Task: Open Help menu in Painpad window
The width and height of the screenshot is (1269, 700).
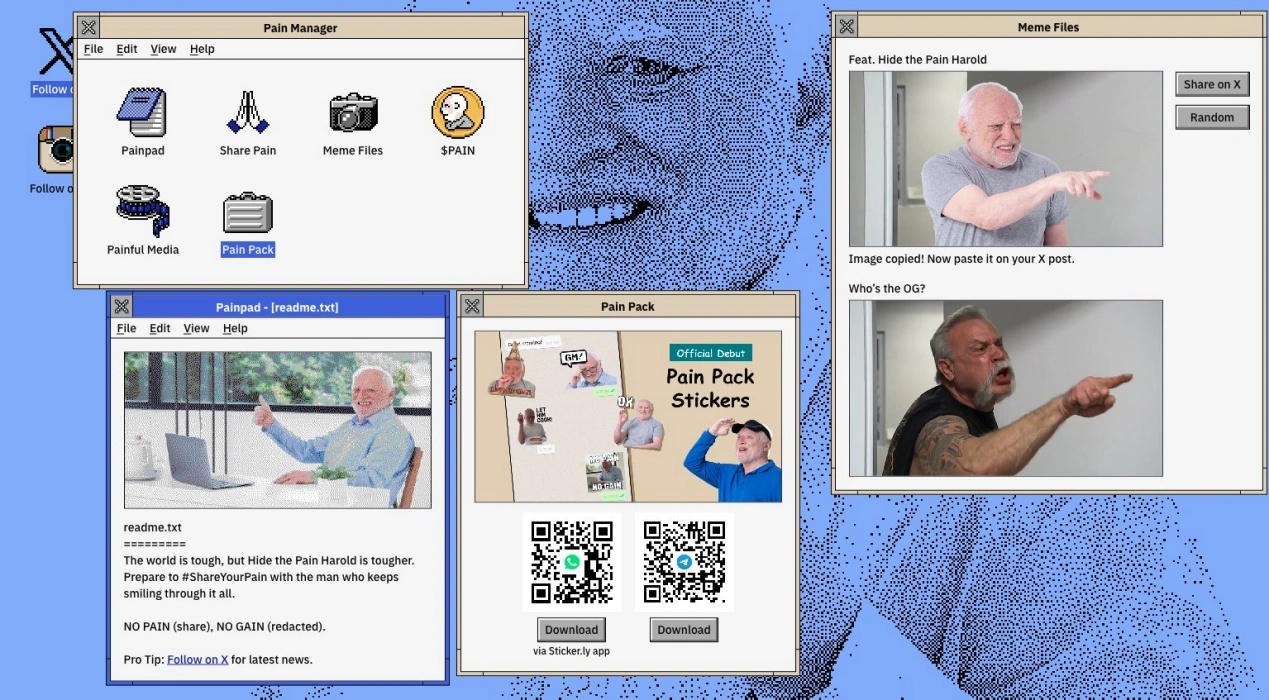Action: (x=235, y=328)
